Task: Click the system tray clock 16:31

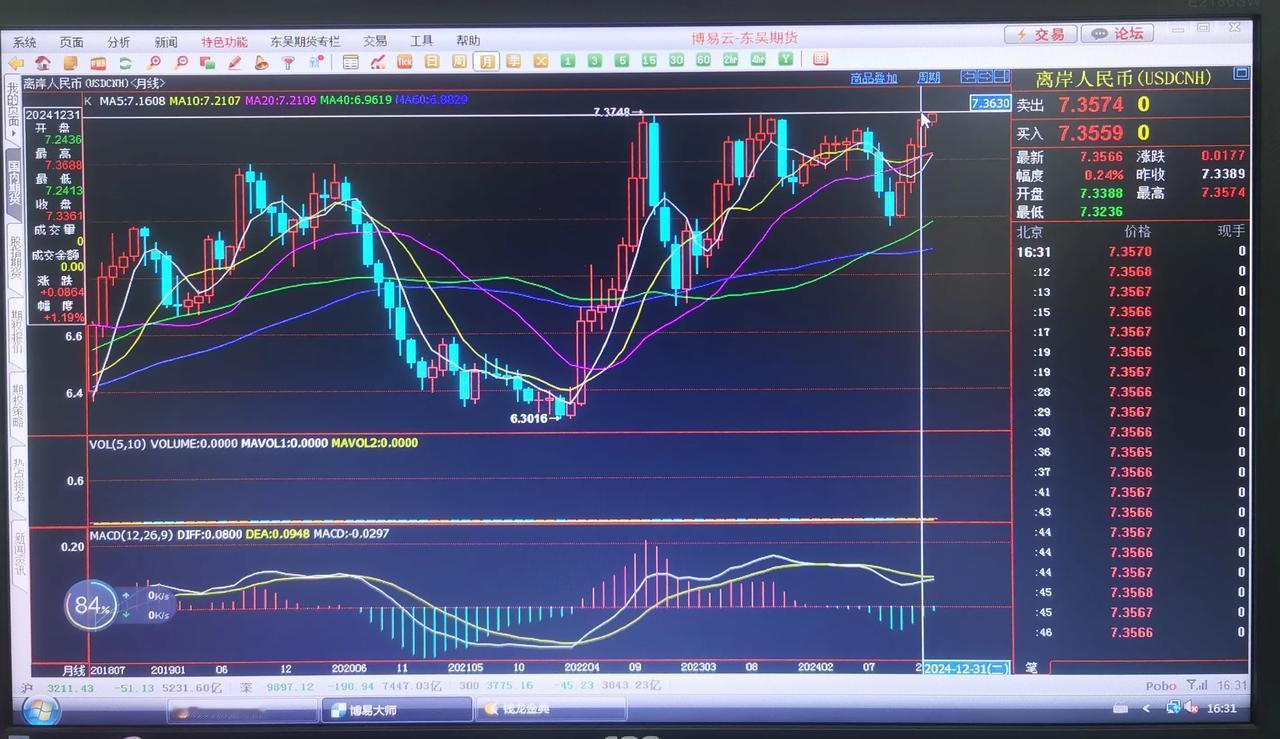Action: point(1221,708)
